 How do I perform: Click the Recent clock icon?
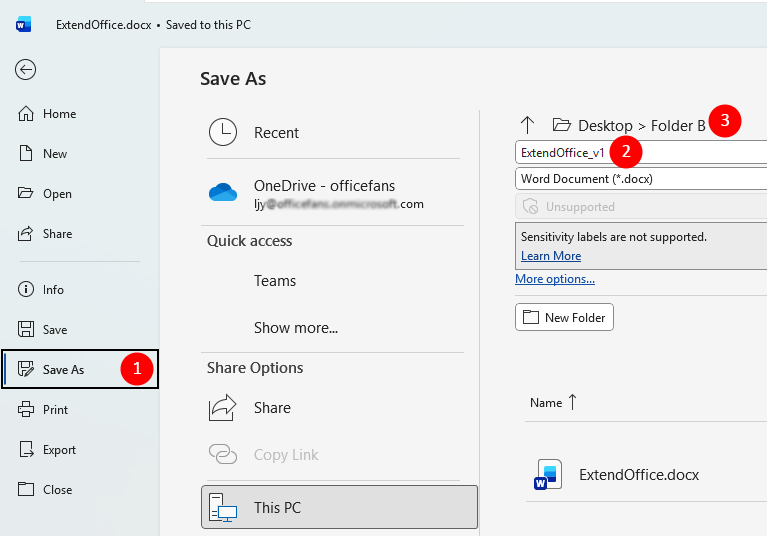pyautogui.click(x=223, y=132)
